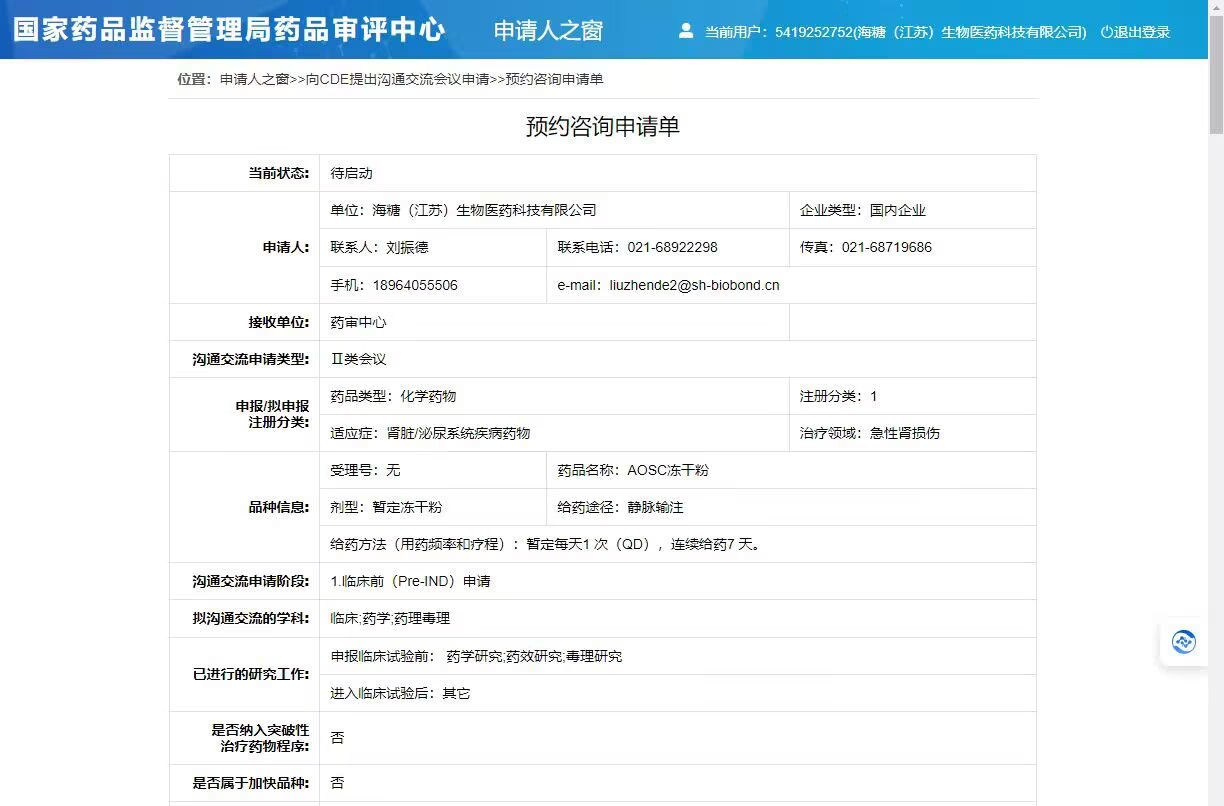
Task: Click the user avatar icon in header
Action: click(x=686, y=31)
